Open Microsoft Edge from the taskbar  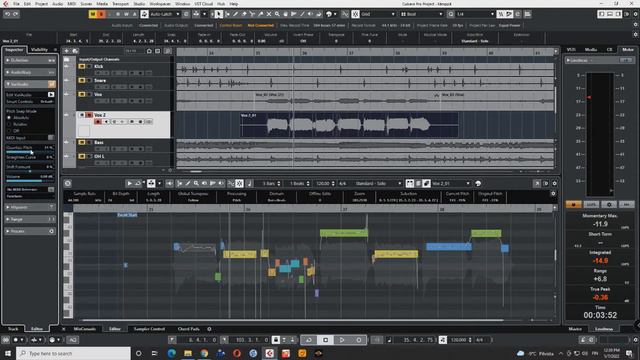click(x=171, y=353)
